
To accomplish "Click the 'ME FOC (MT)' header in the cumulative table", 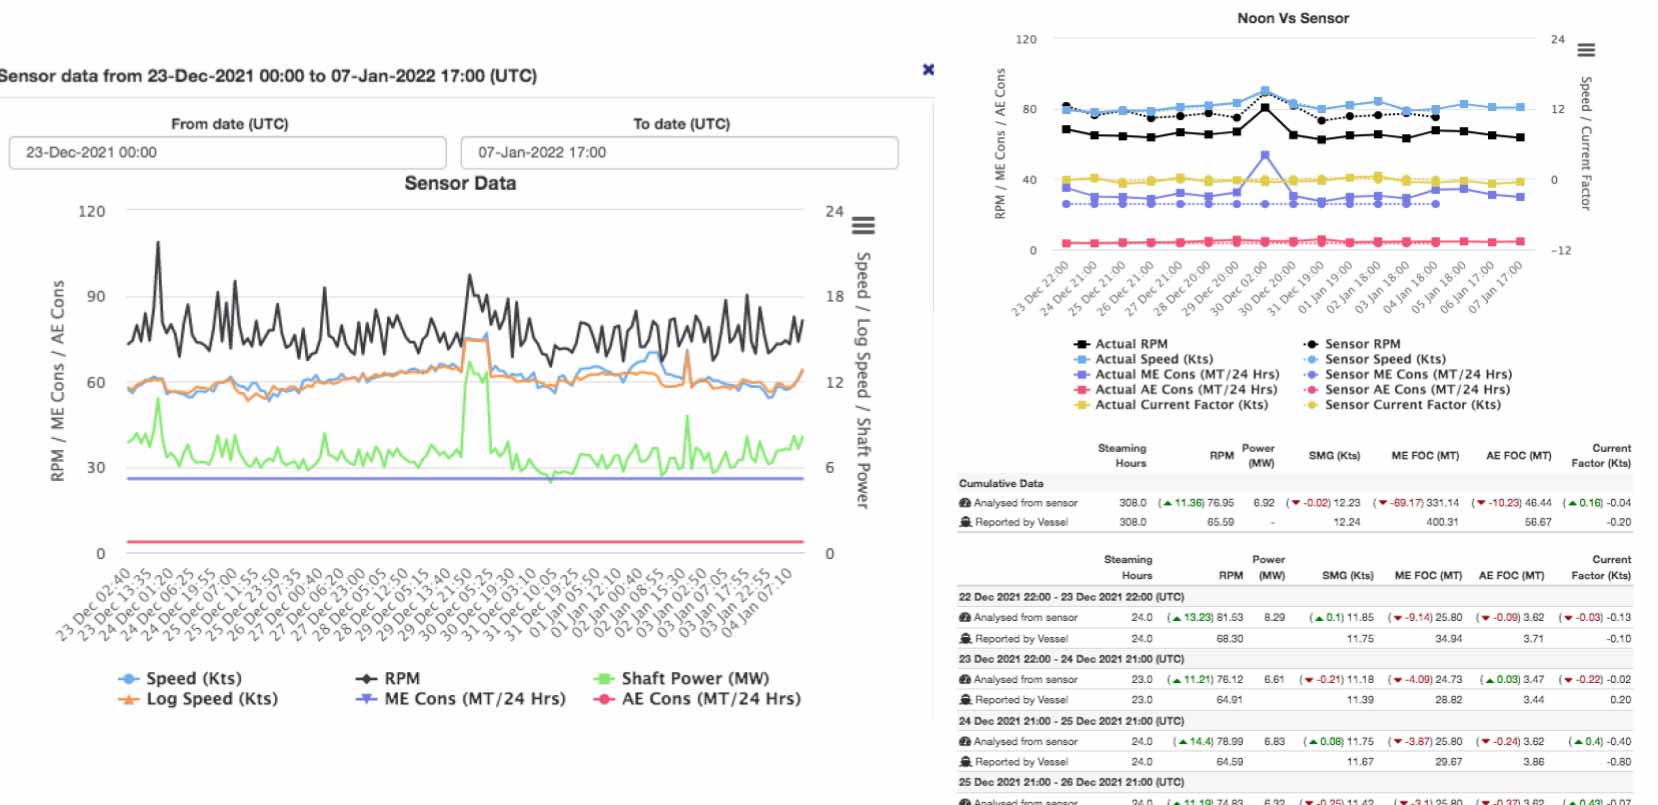I will (1425, 456).
